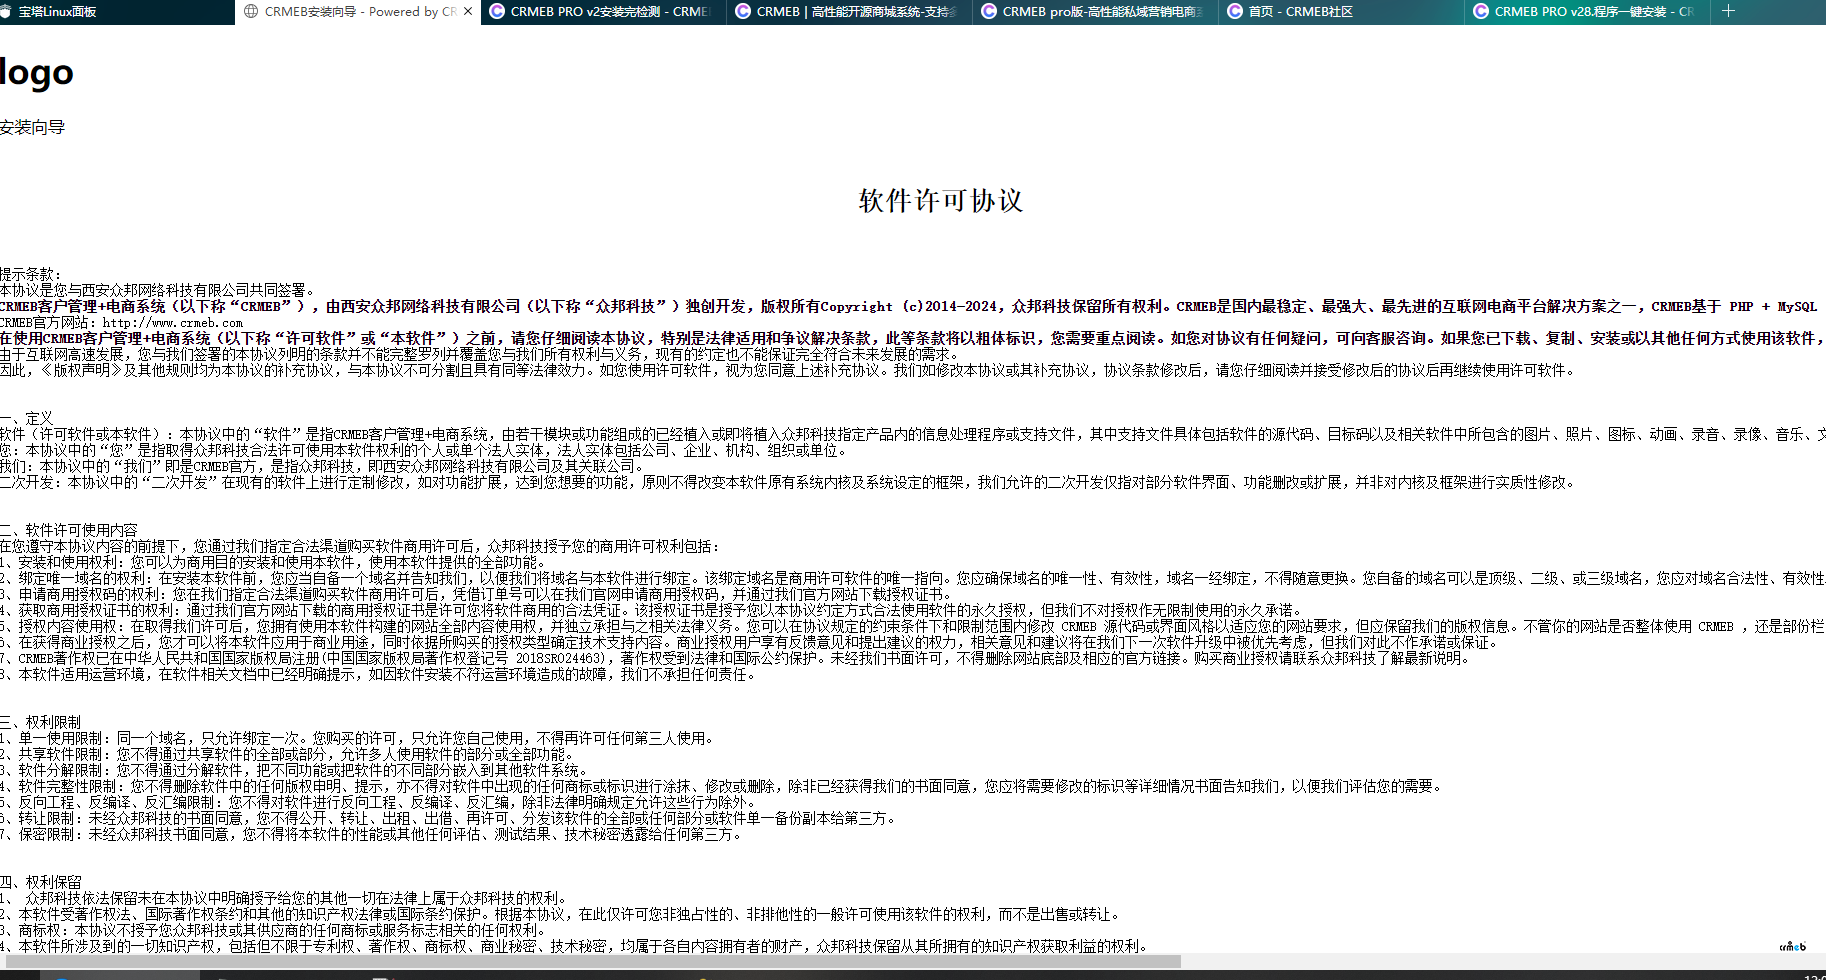The height and width of the screenshot is (980, 1826).
Task: Click the 四、权利保留 section heading
Action: click(40, 882)
